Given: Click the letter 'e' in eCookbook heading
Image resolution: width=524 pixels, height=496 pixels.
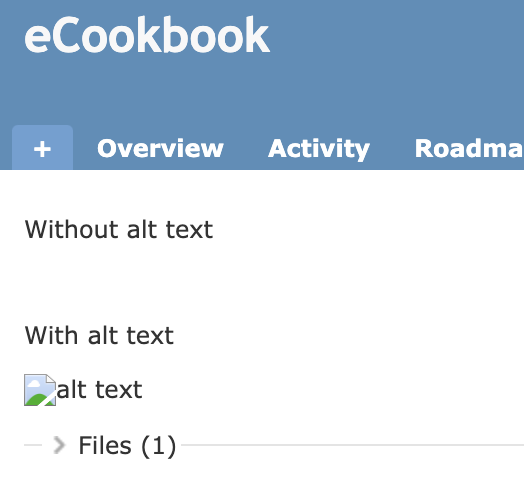Looking at the screenshot, I should tap(36, 39).
